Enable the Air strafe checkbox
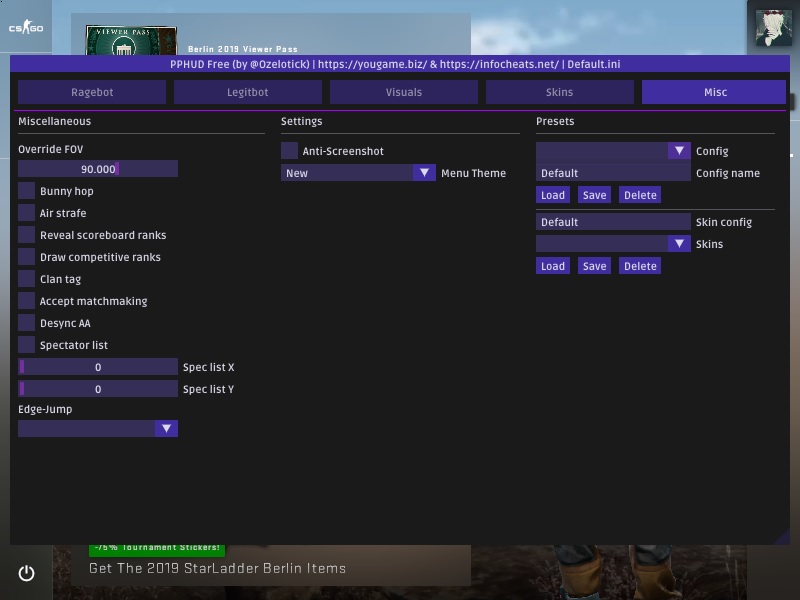Viewport: 800px width, 600px height. 27,213
